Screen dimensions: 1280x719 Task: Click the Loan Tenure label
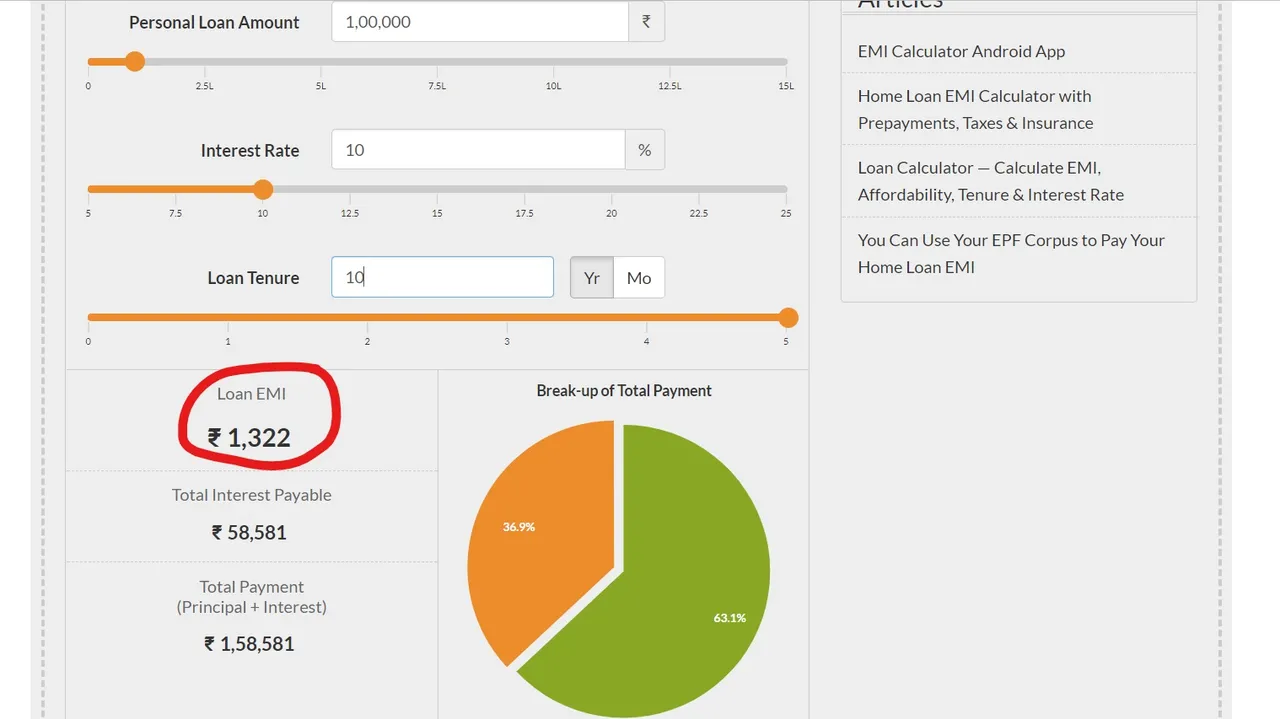(x=253, y=278)
